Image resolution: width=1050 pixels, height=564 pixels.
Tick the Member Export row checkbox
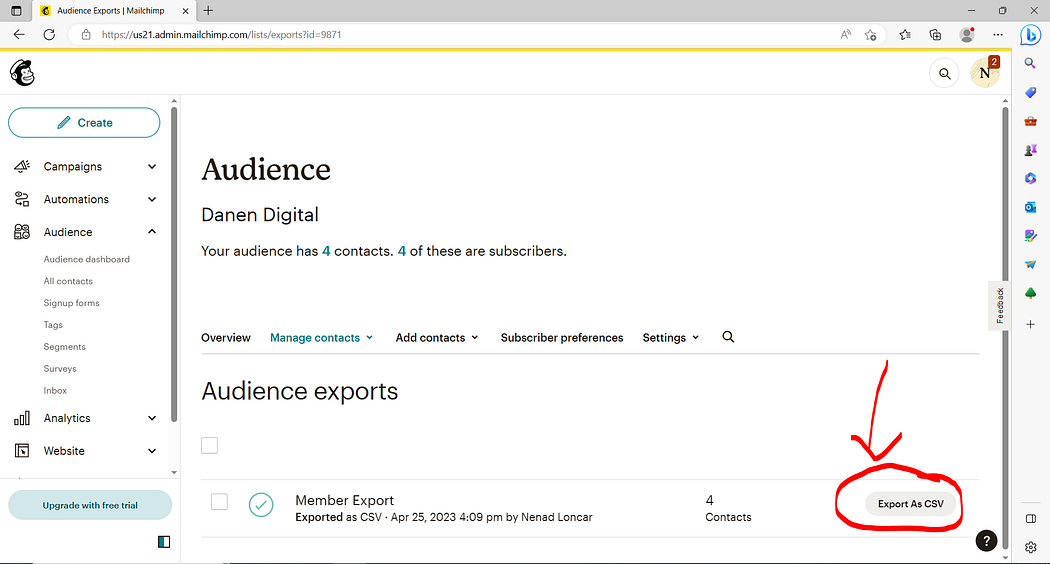click(x=219, y=502)
